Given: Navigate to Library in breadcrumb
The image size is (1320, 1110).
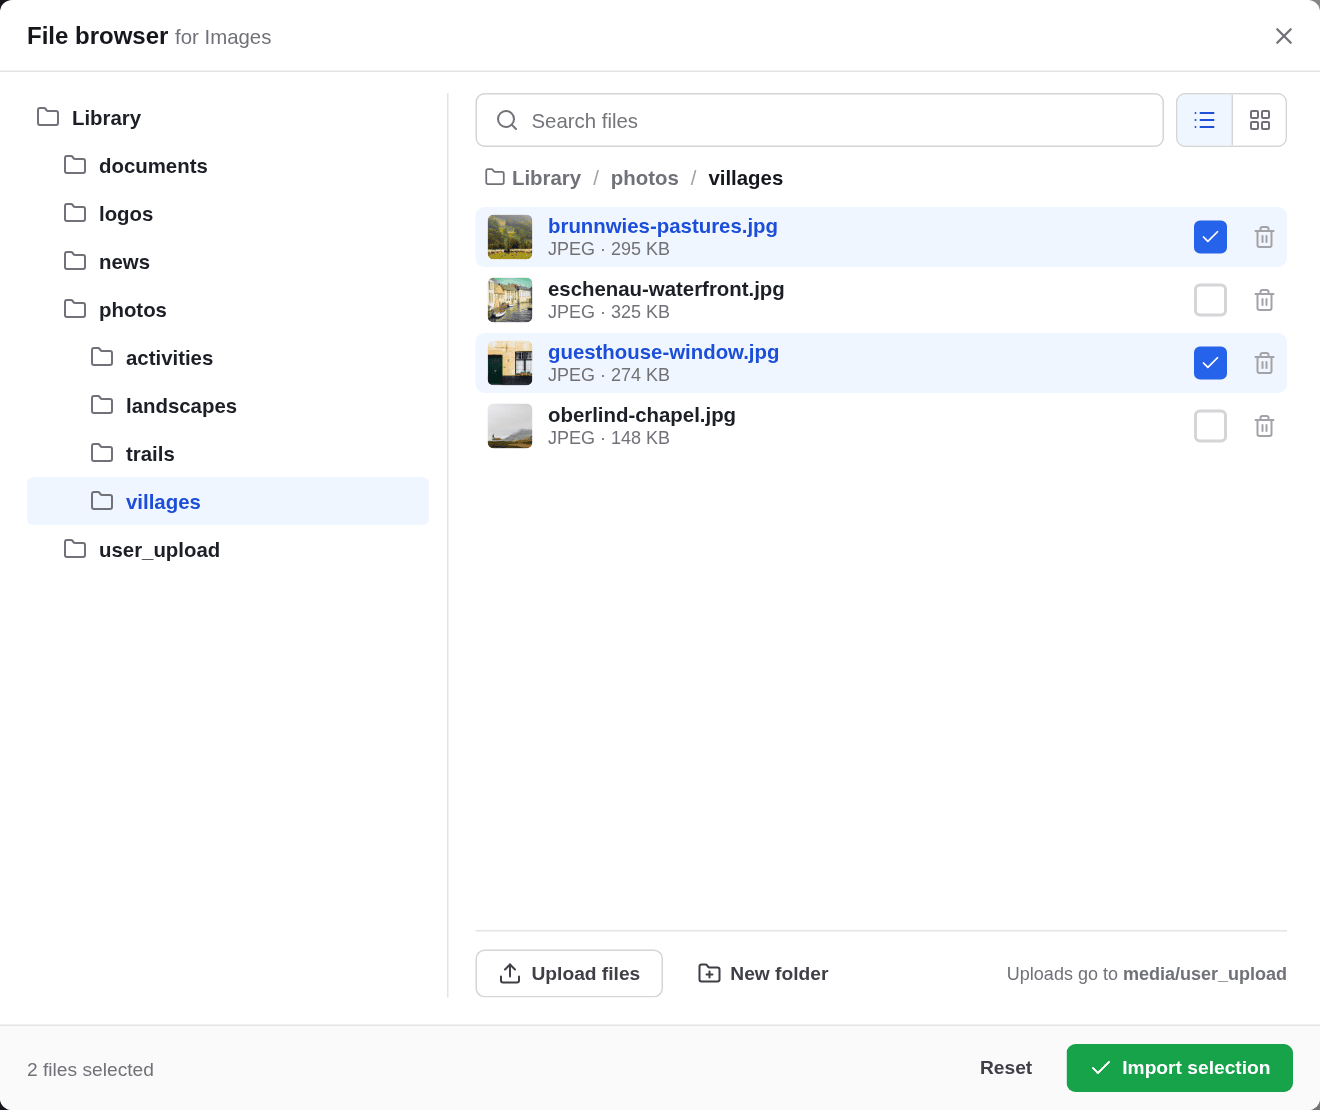Looking at the screenshot, I should point(533,178).
